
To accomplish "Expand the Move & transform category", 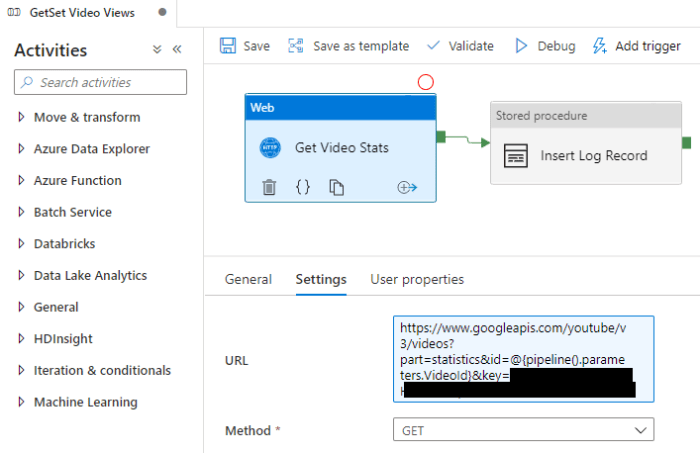I will pyautogui.click(x=22, y=117).
